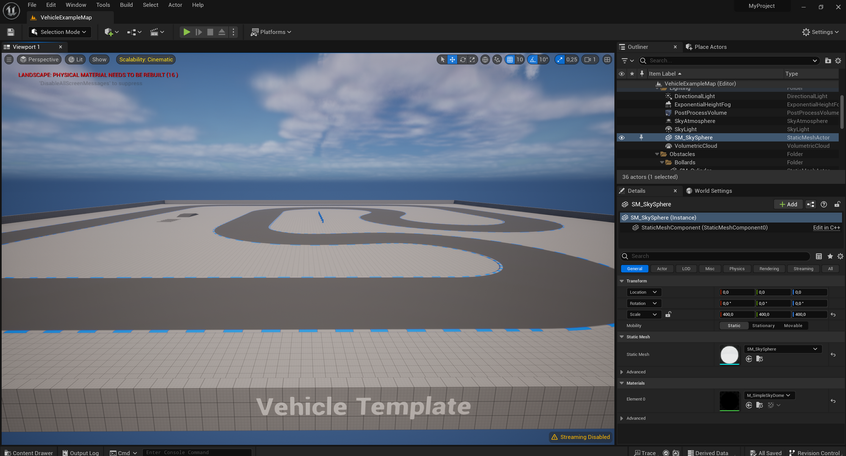Image resolution: width=846 pixels, height=456 pixels.
Task: Click the Save icon in the toolbar
Action: coord(10,32)
